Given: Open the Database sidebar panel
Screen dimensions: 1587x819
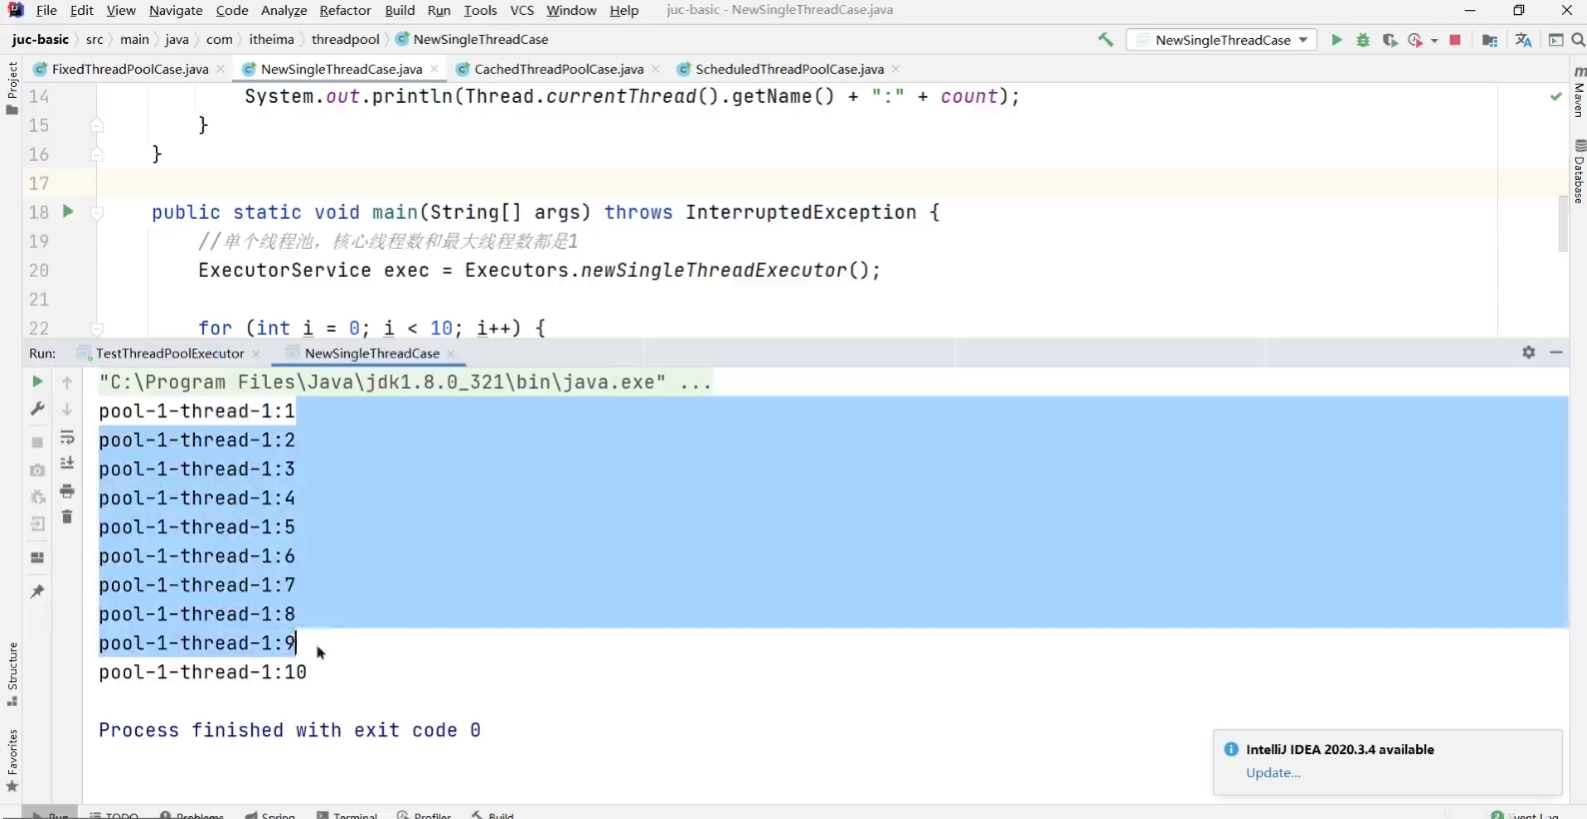Looking at the screenshot, I should point(1578,172).
